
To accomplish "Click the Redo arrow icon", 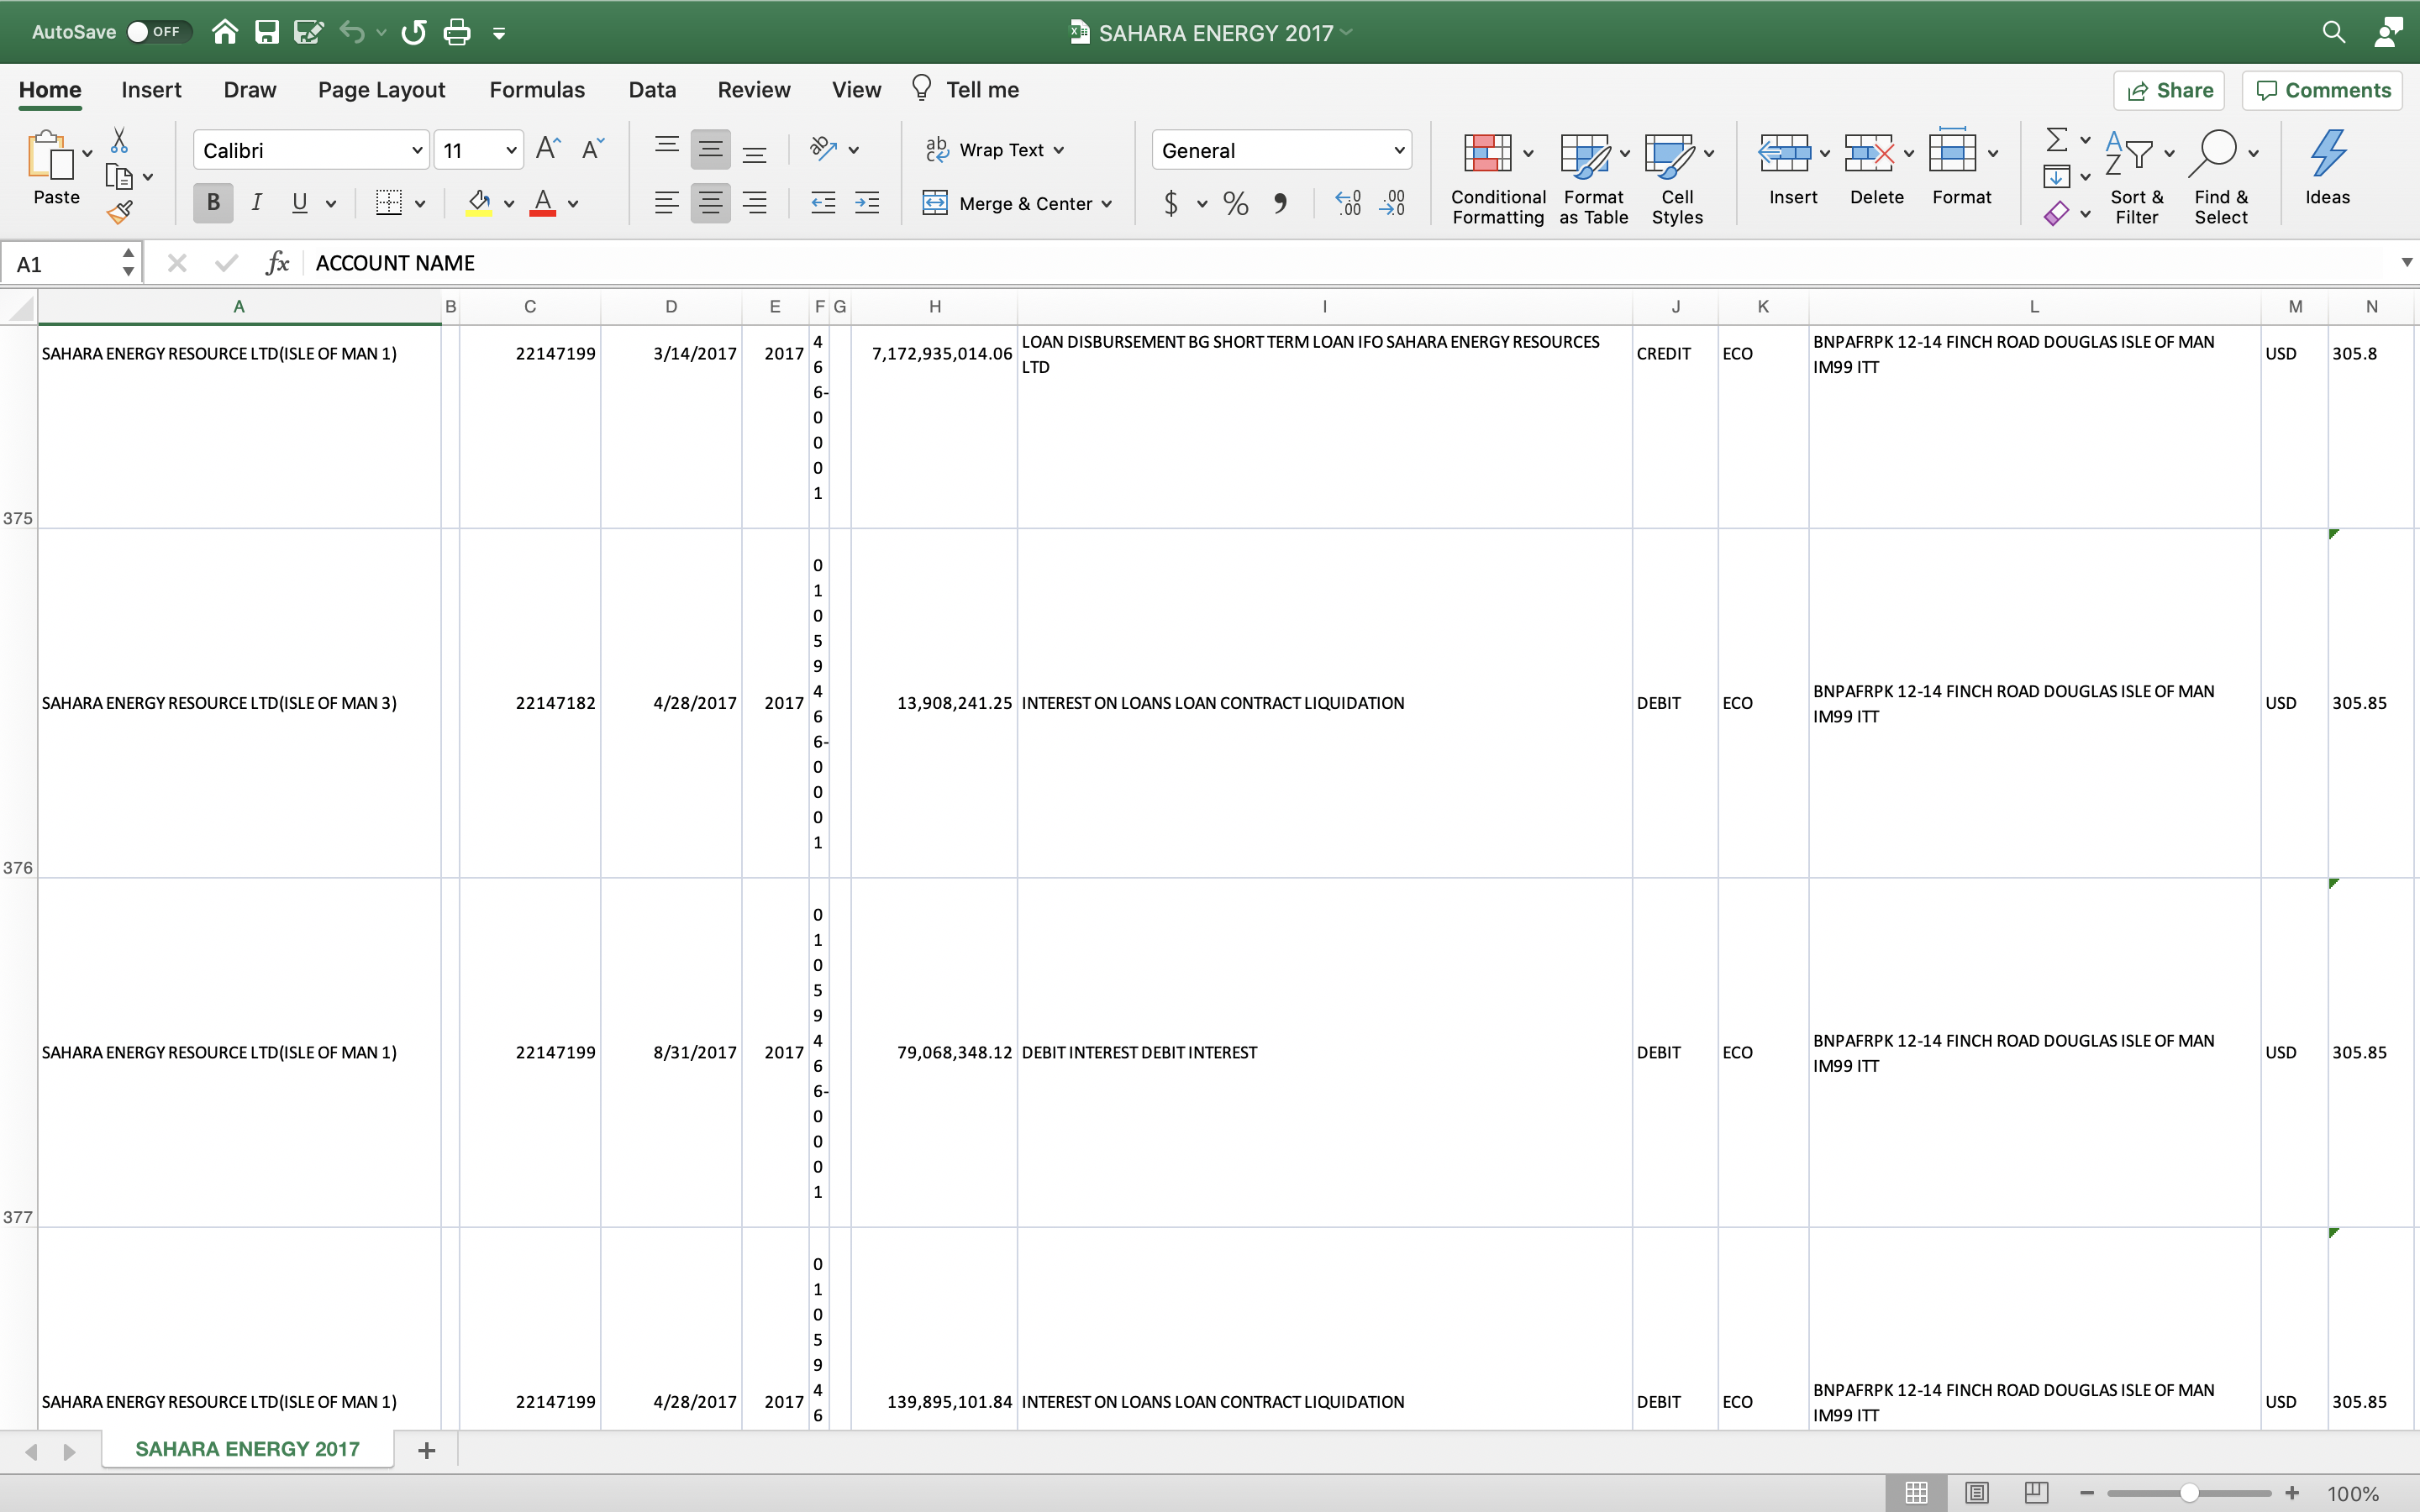I will click(413, 32).
